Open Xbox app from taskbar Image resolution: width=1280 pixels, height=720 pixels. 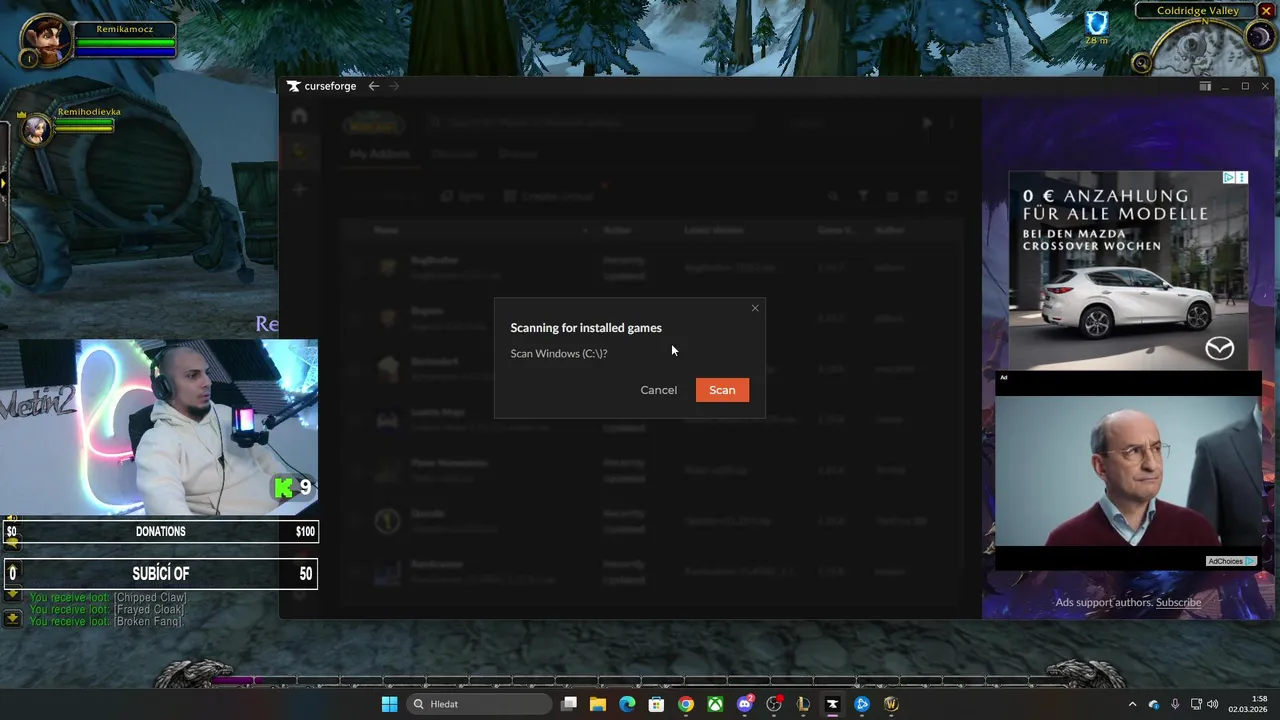715,704
